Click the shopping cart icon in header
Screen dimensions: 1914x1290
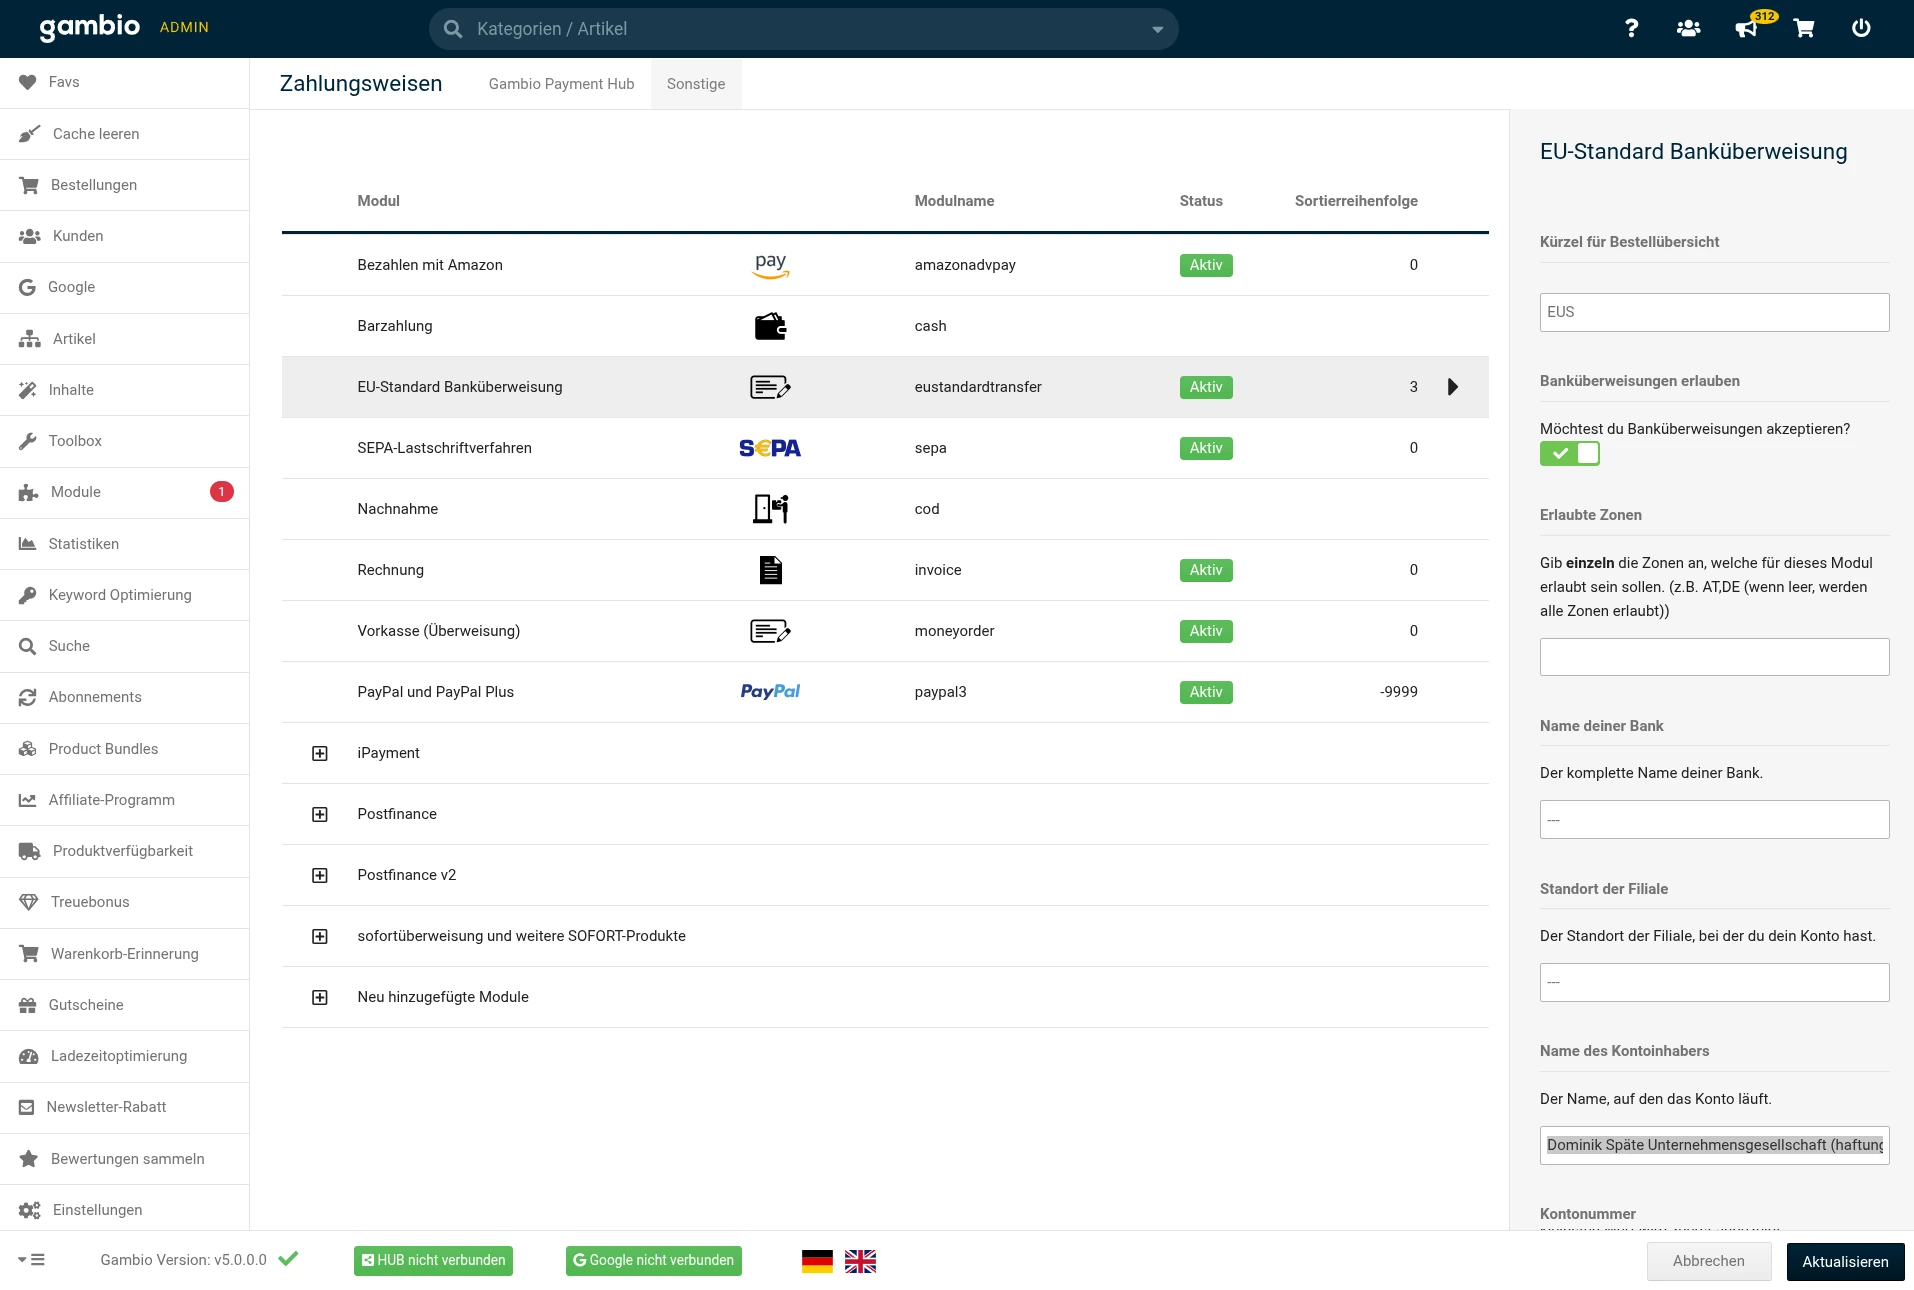tap(1804, 28)
